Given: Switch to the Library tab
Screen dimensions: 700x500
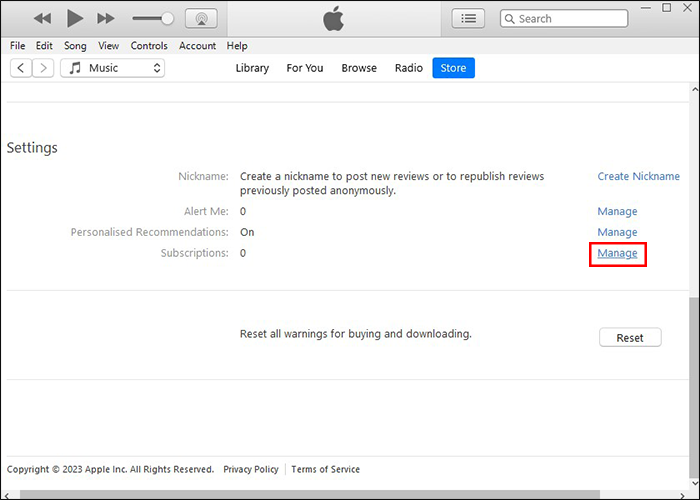Looking at the screenshot, I should pos(252,68).
